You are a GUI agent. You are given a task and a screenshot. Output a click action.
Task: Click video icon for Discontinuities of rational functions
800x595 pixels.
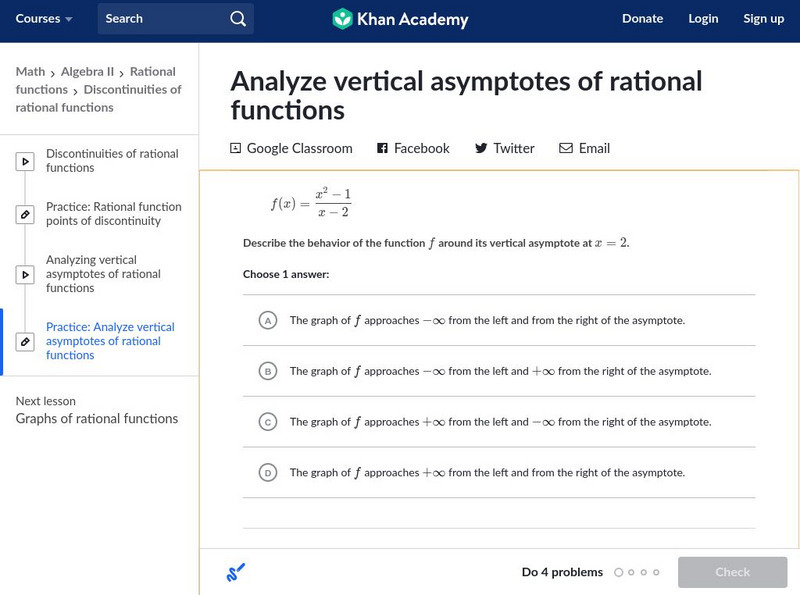[x=26, y=161]
